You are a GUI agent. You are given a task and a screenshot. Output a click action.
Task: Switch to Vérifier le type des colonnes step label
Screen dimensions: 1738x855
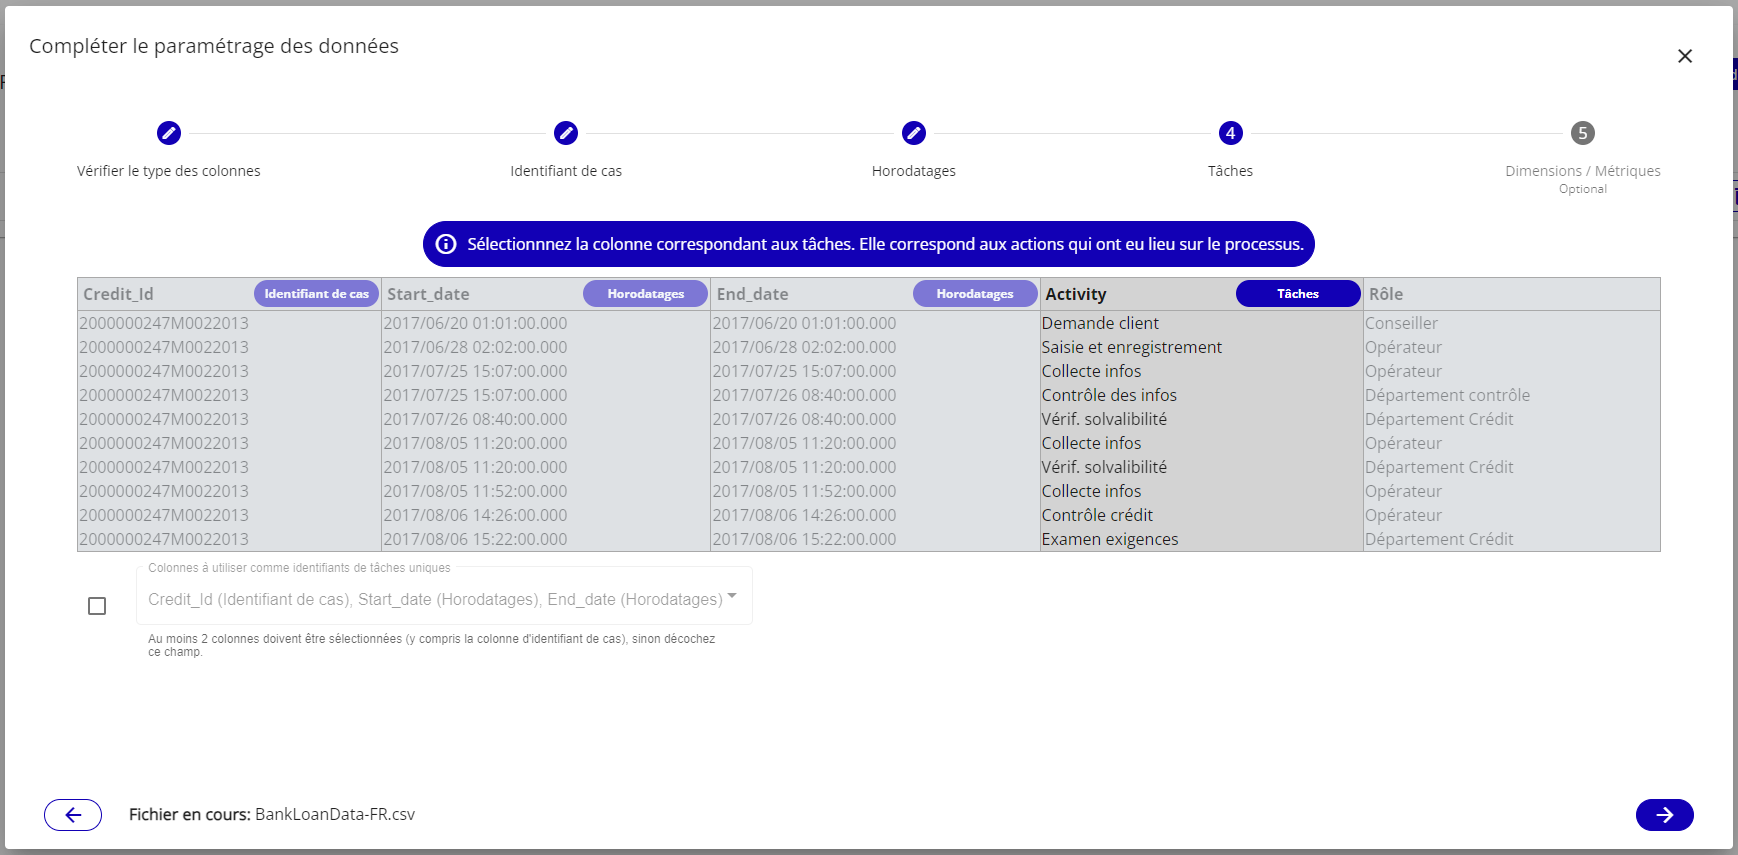169,171
